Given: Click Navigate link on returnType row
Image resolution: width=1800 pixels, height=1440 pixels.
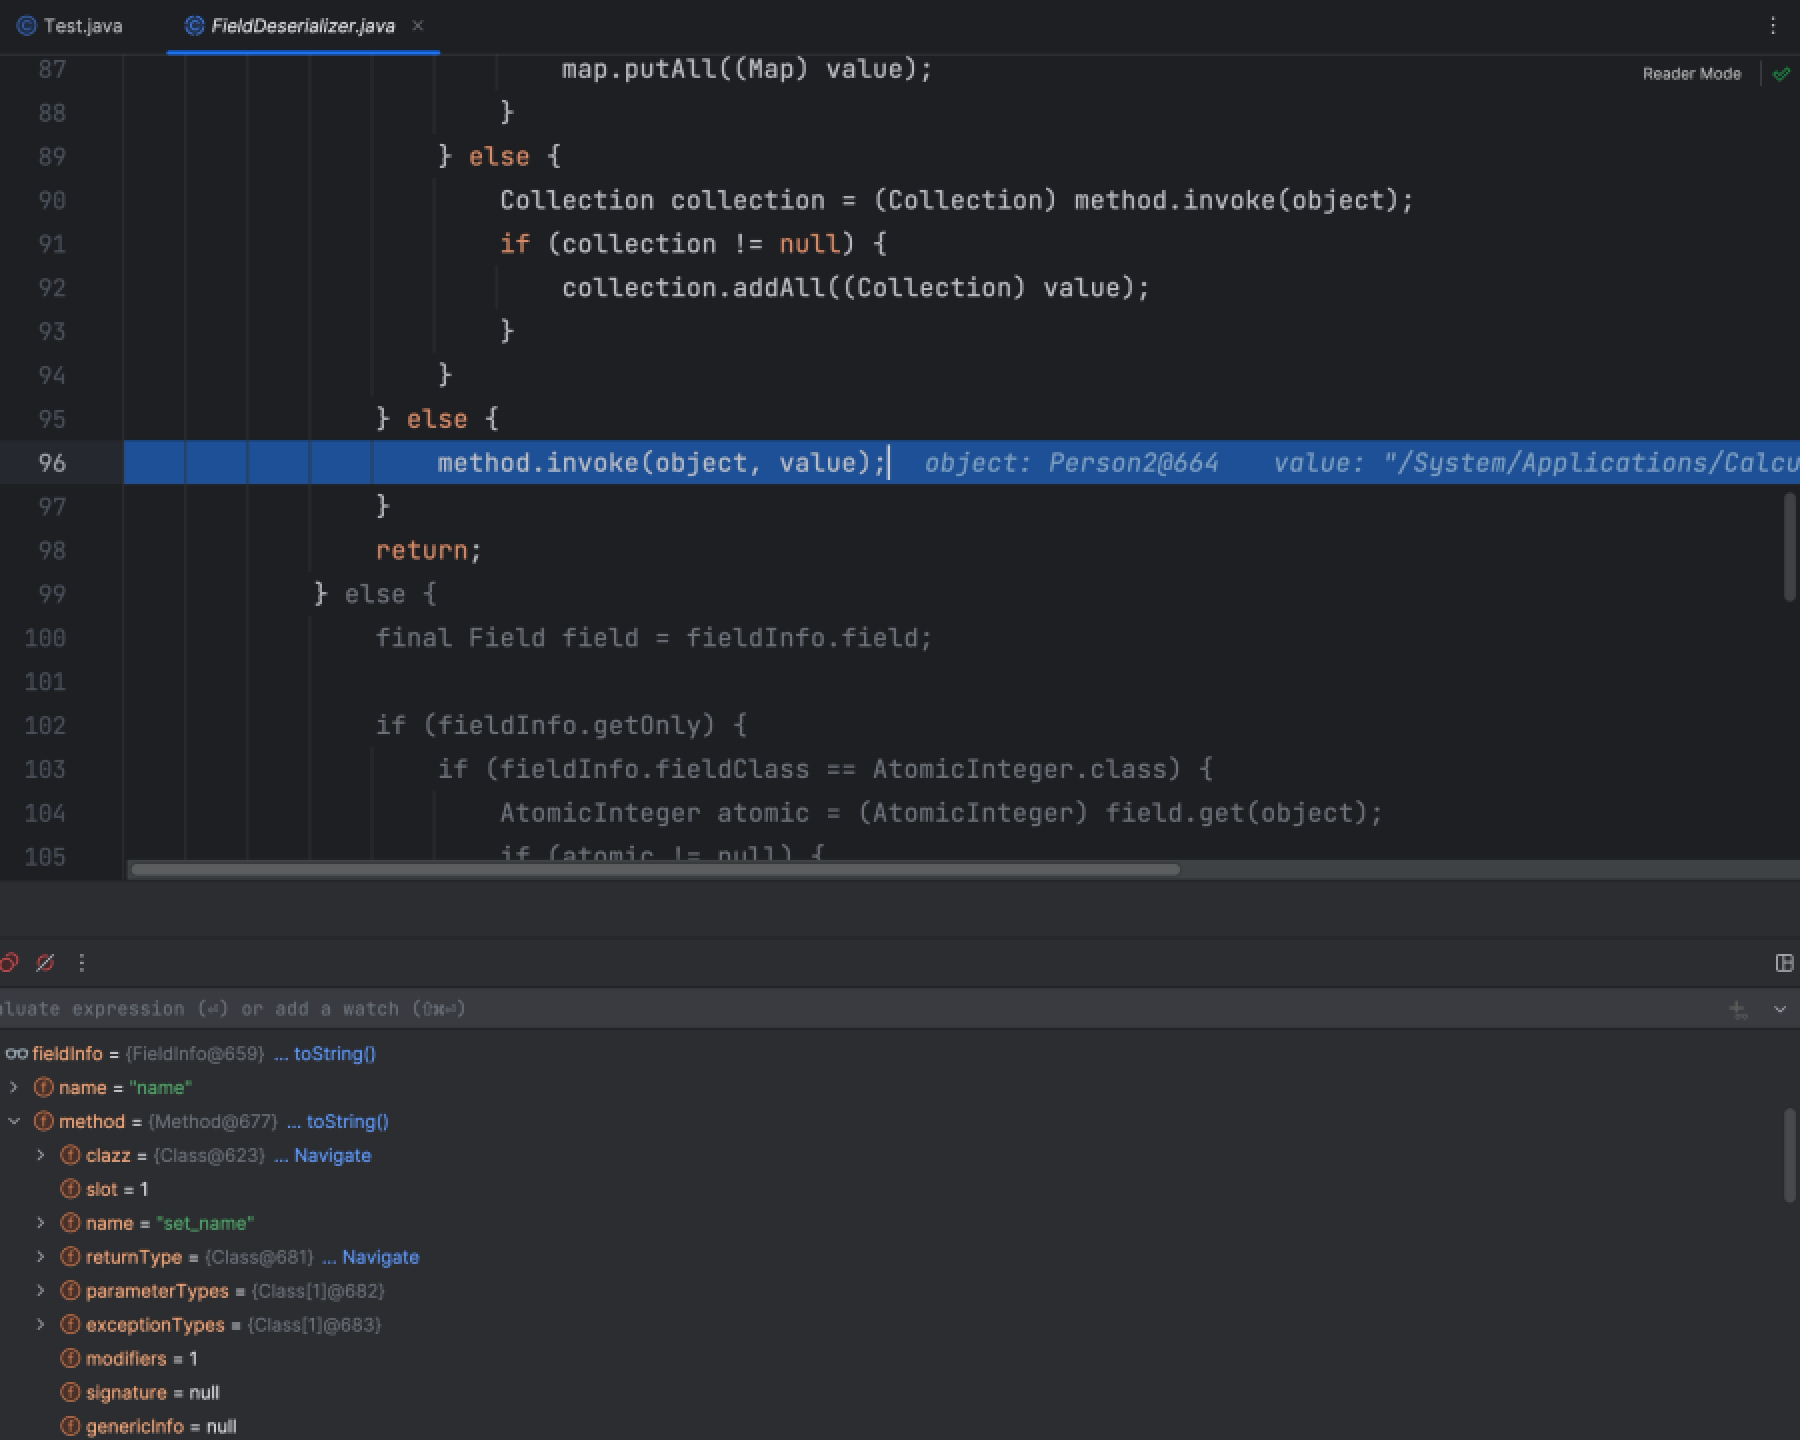Looking at the screenshot, I should tap(380, 1258).
